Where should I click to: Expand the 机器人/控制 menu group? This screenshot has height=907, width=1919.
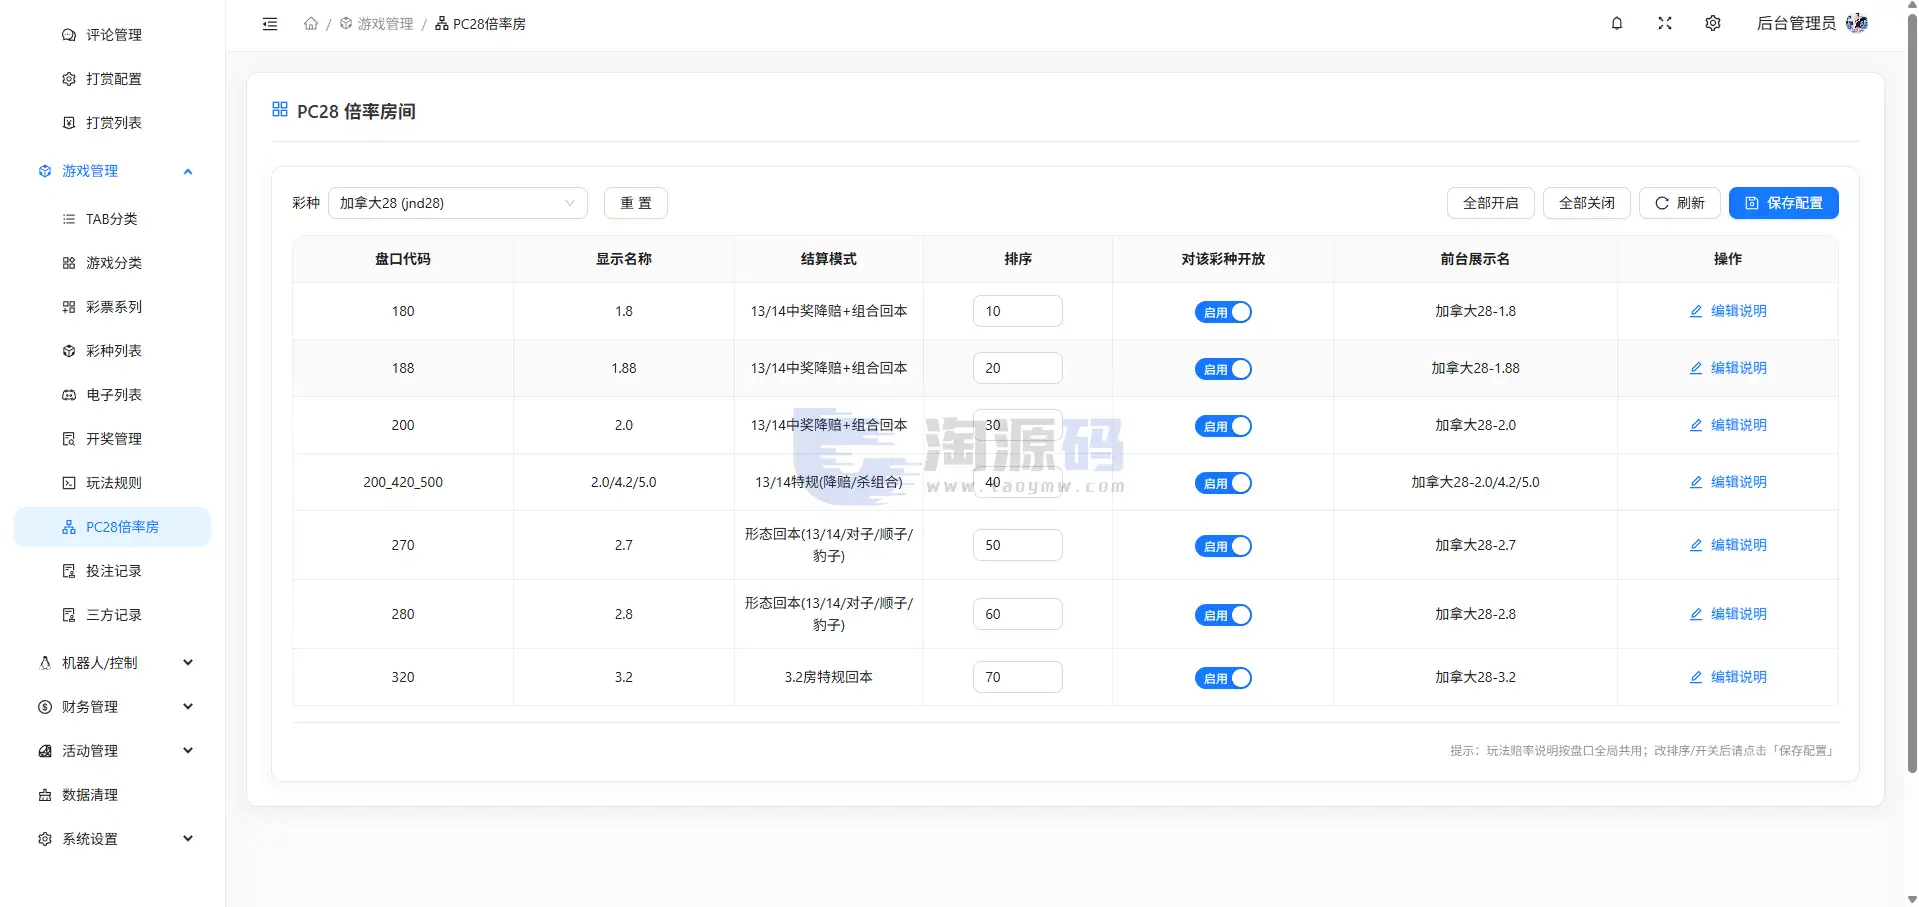pyautogui.click(x=115, y=663)
